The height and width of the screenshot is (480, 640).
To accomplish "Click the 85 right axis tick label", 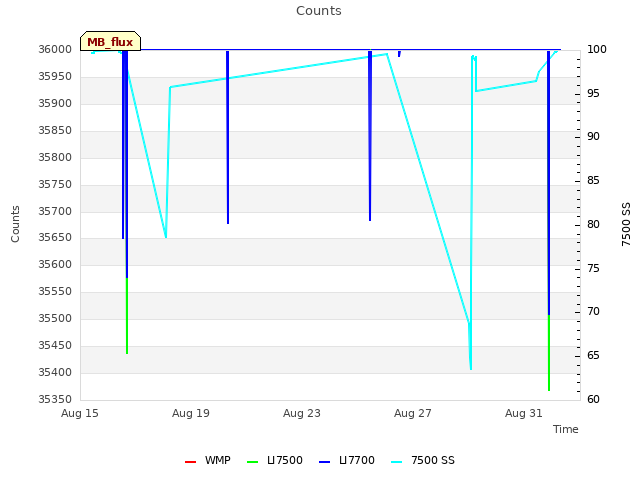I will (x=593, y=180).
